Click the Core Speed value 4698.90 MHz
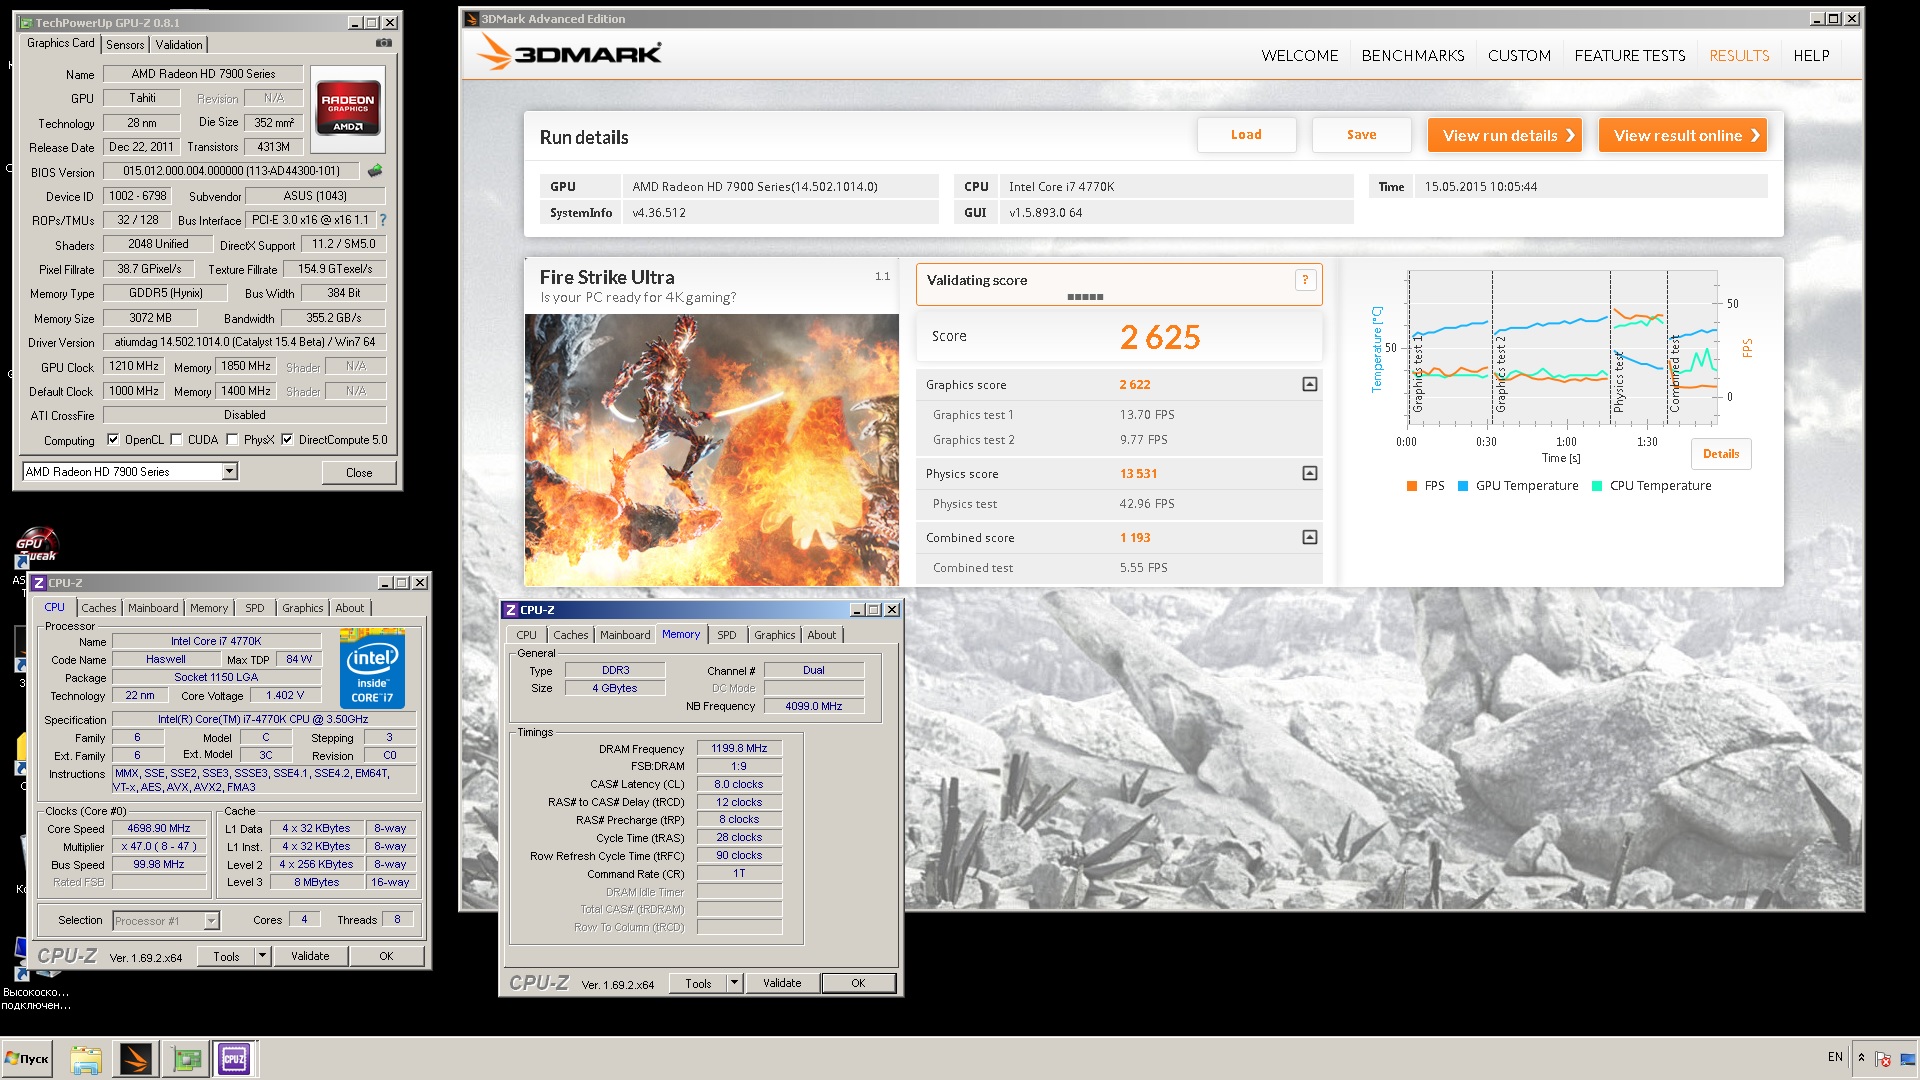The height and width of the screenshot is (1080, 1920). pos(159,828)
